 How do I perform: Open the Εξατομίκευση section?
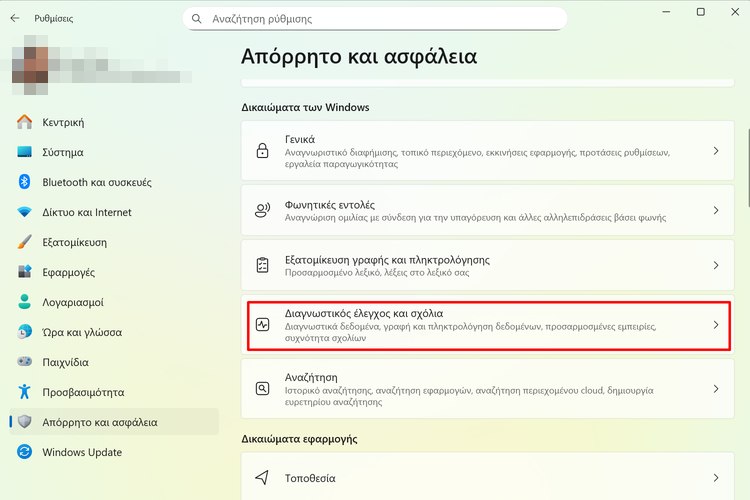click(x=114, y=242)
